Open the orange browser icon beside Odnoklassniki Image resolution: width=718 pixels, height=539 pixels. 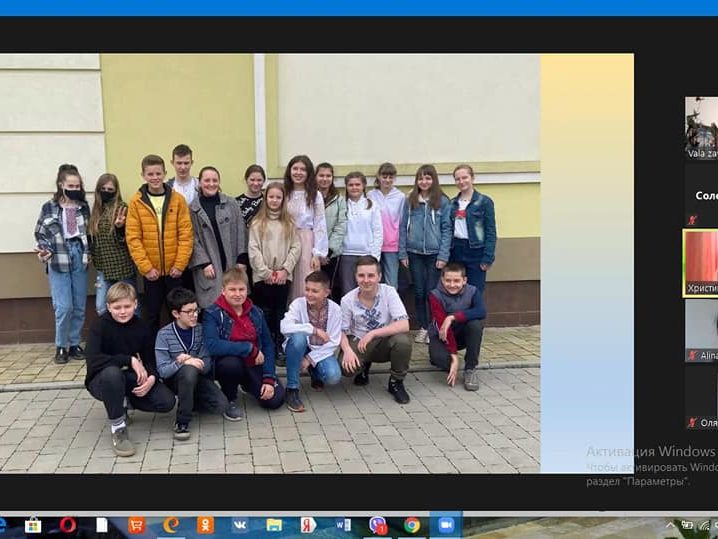tap(171, 525)
